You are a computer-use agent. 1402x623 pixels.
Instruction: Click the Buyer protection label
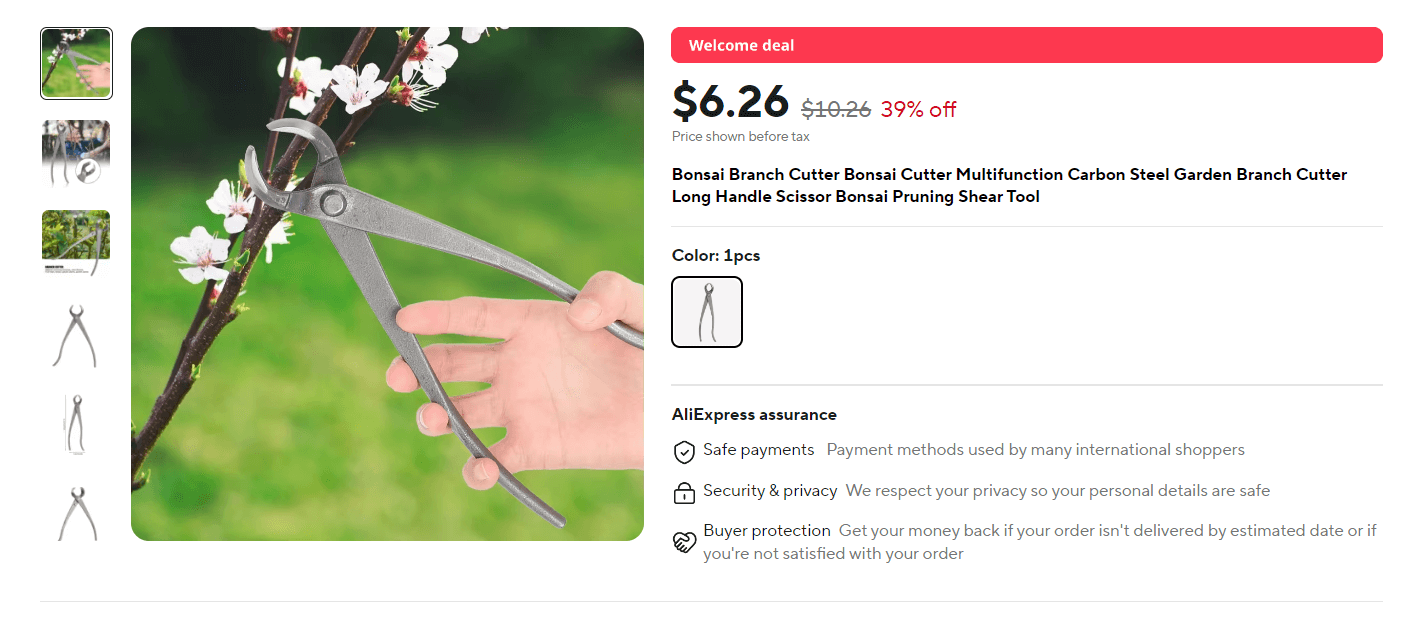[766, 531]
